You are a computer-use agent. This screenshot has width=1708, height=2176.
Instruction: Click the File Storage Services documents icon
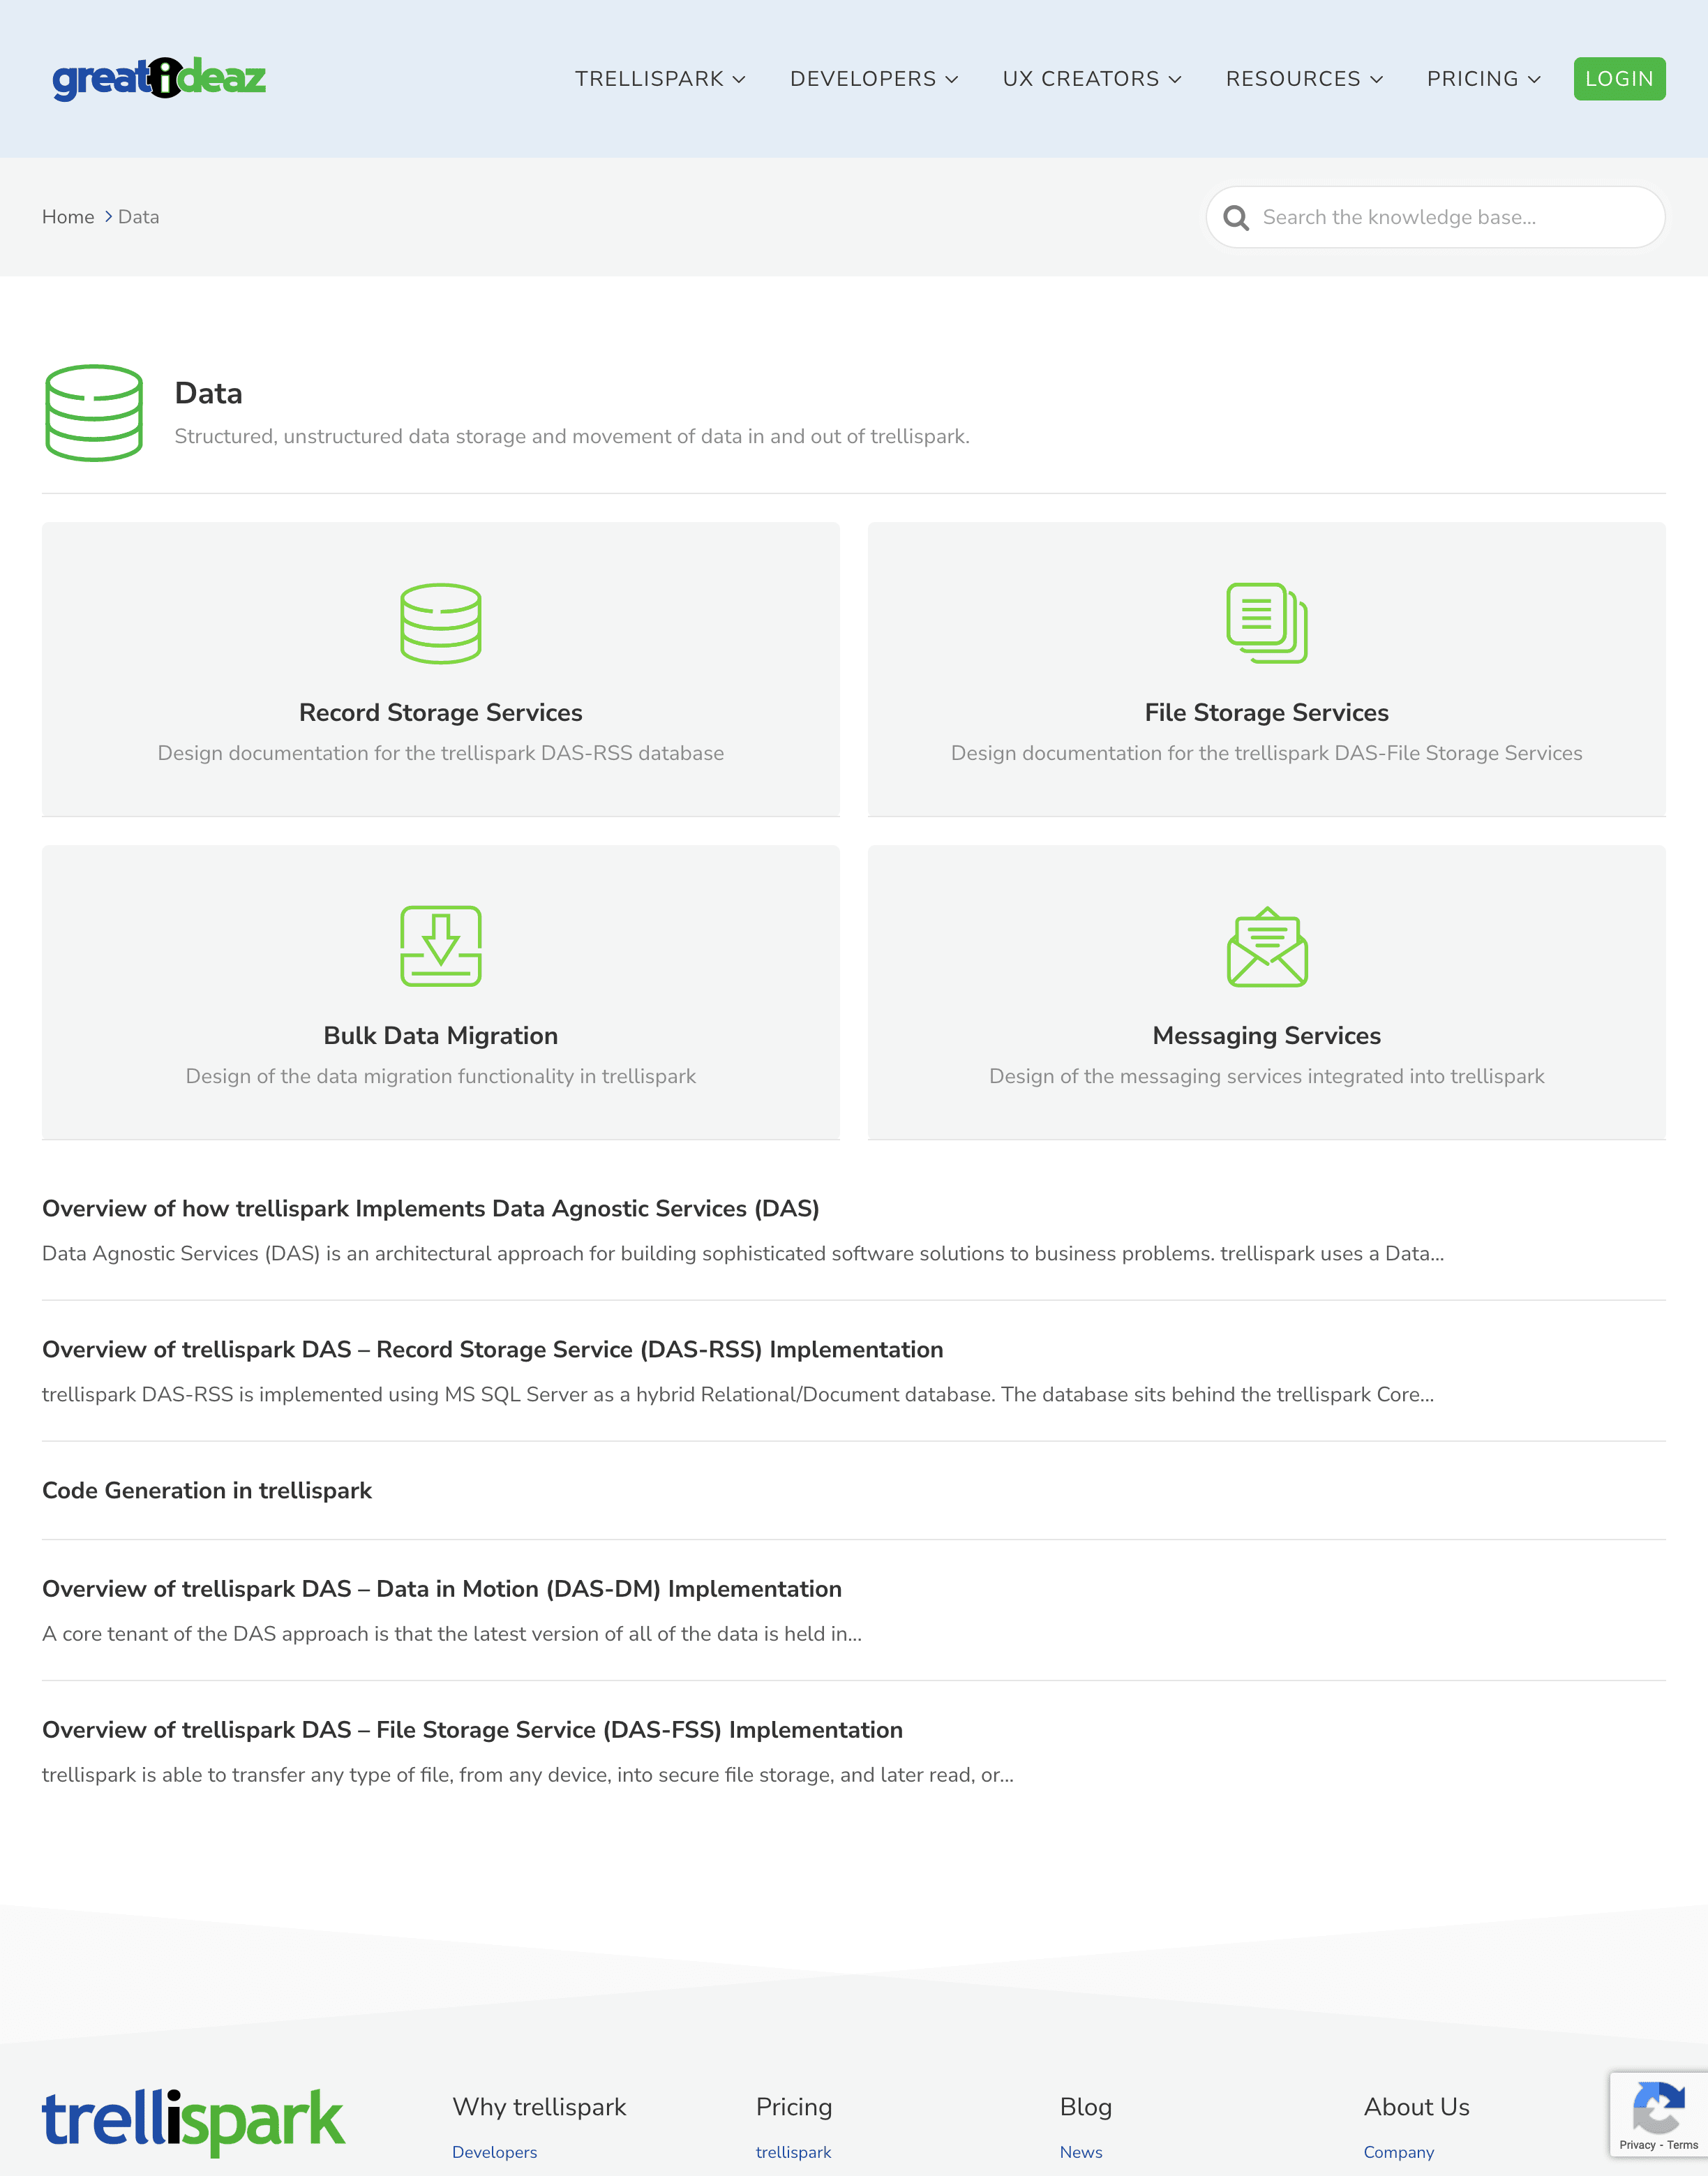coord(1266,623)
